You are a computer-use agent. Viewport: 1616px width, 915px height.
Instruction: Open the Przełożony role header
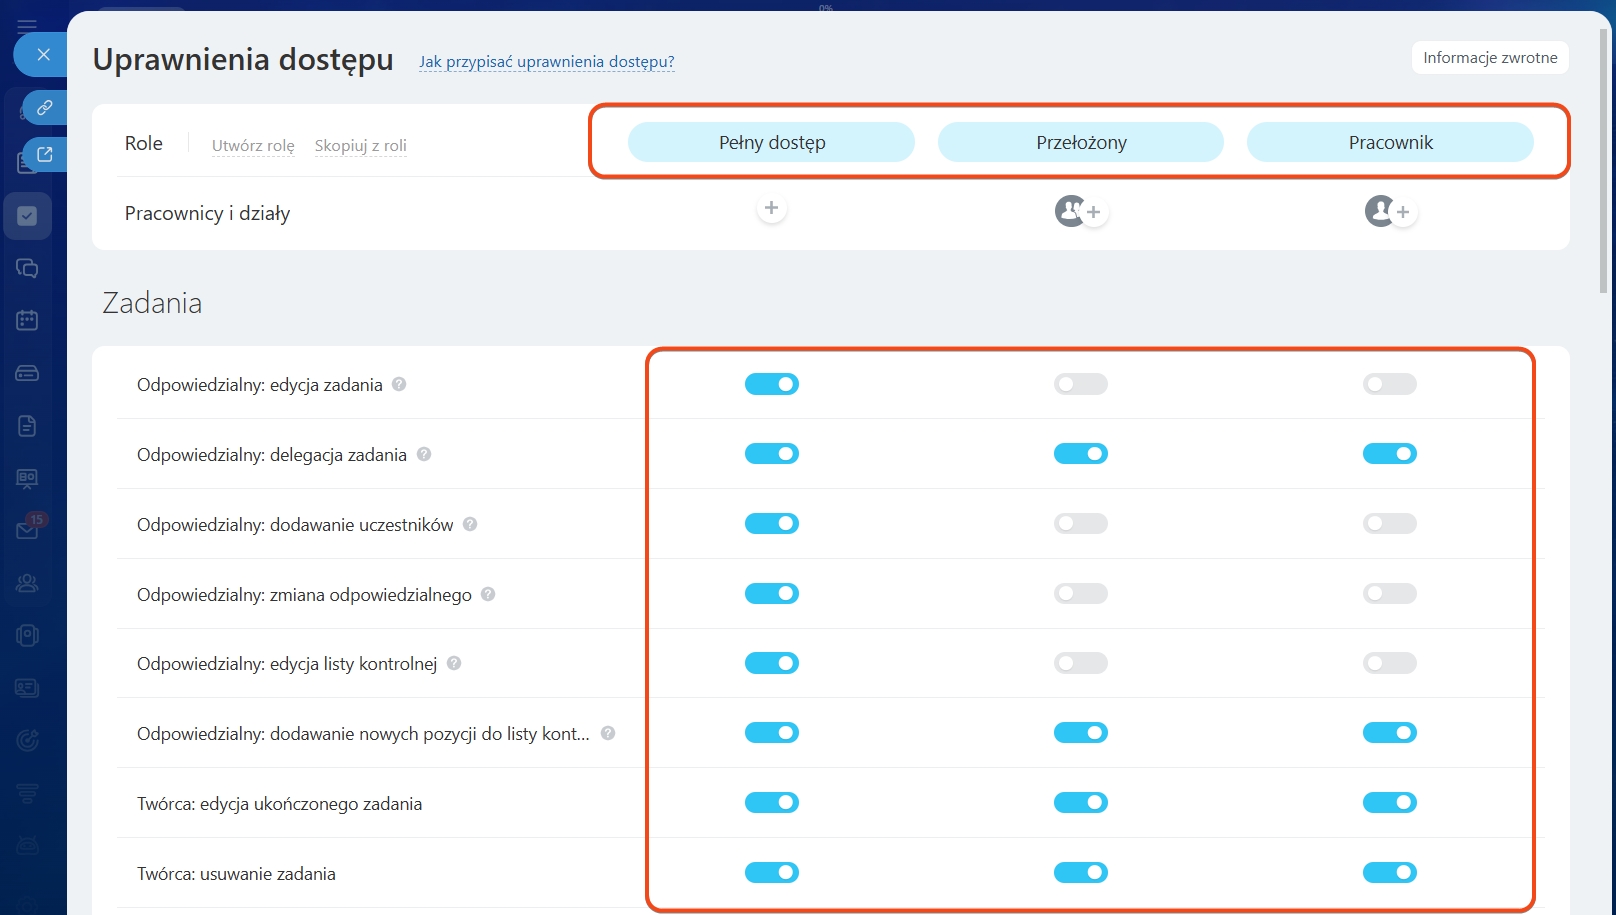point(1080,142)
